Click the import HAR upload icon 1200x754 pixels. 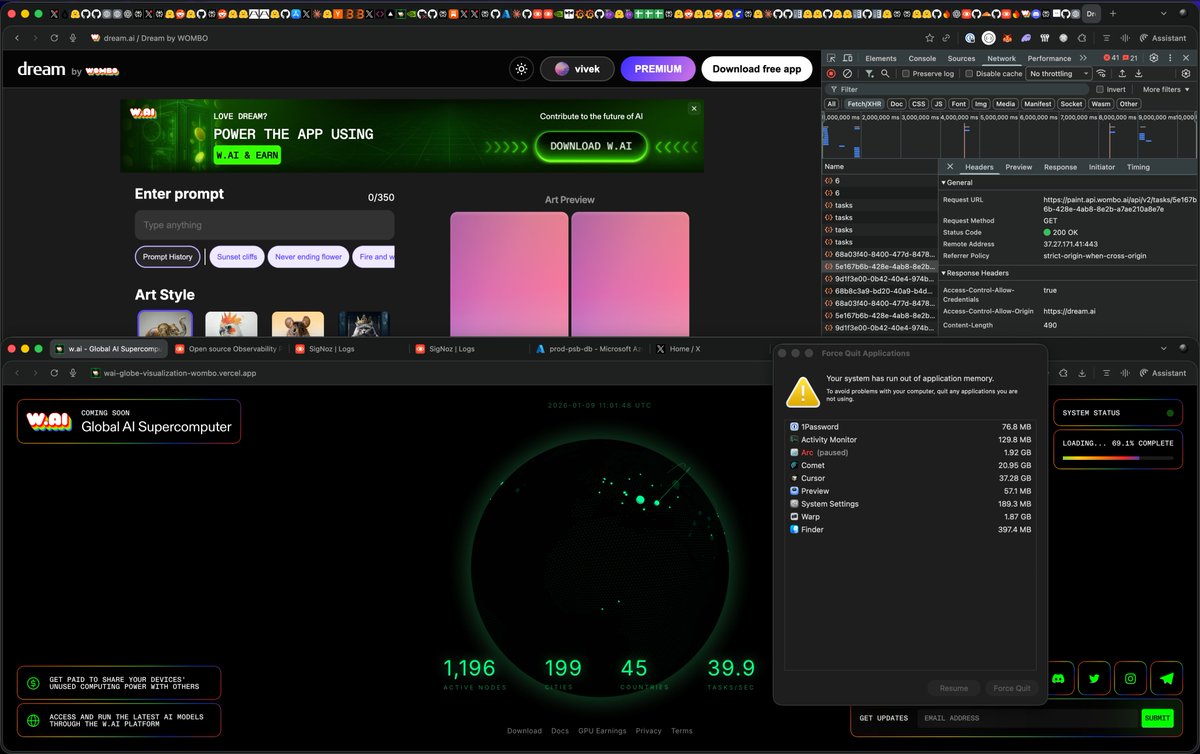pyautogui.click(x=1122, y=74)
